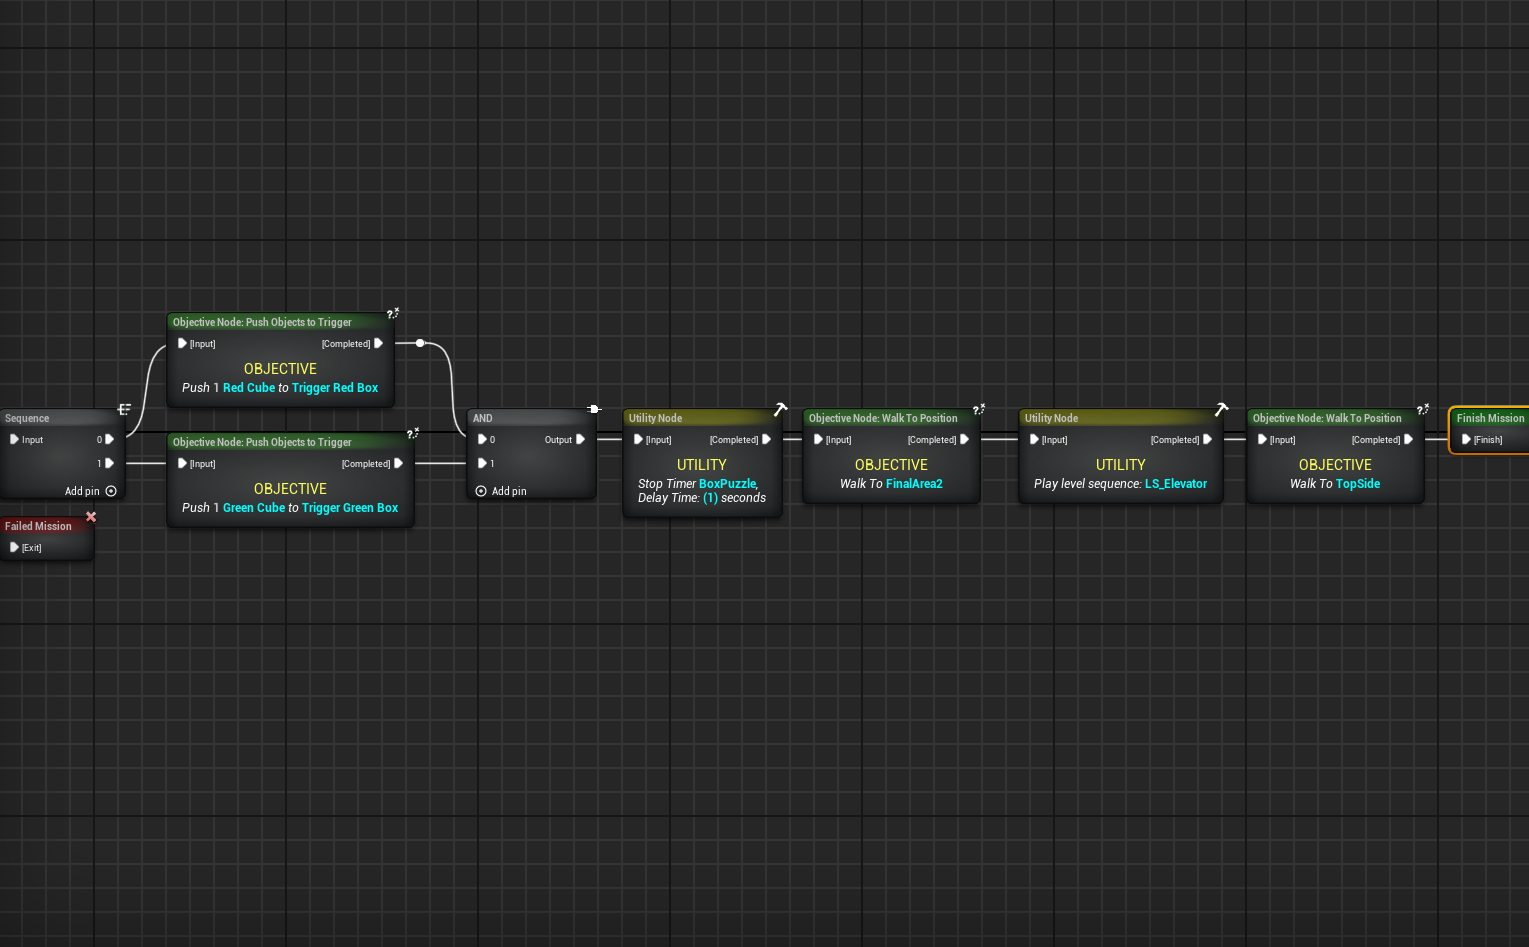
Task: Click Completed pin of Play level sequence node
Action: (x=1207, y=439)
